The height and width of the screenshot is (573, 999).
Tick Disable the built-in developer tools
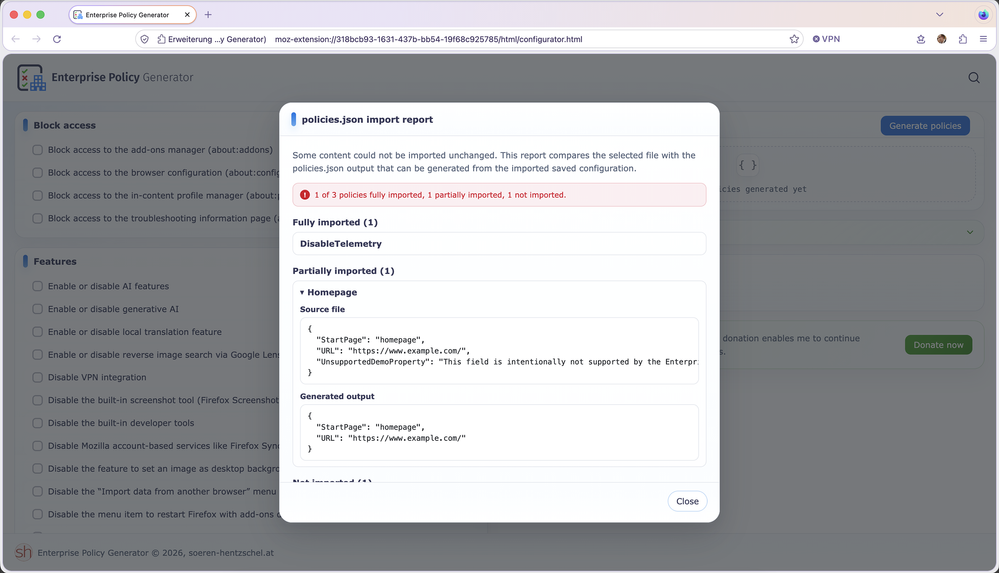point(38,423)
